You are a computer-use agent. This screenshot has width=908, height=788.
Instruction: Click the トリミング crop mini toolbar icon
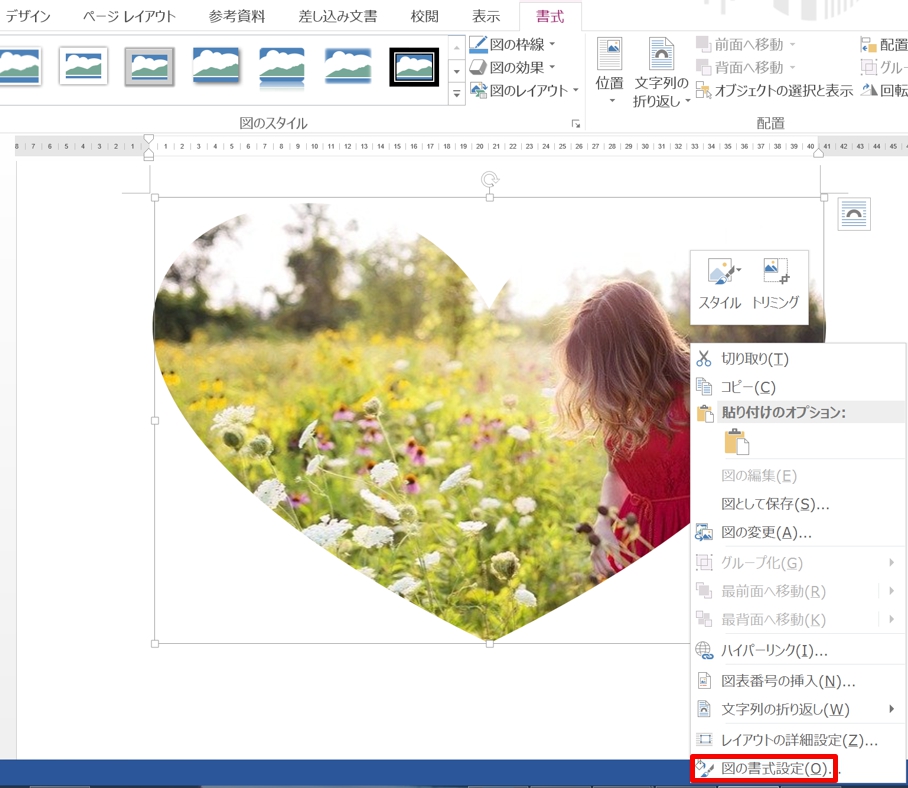coord(775,284)
